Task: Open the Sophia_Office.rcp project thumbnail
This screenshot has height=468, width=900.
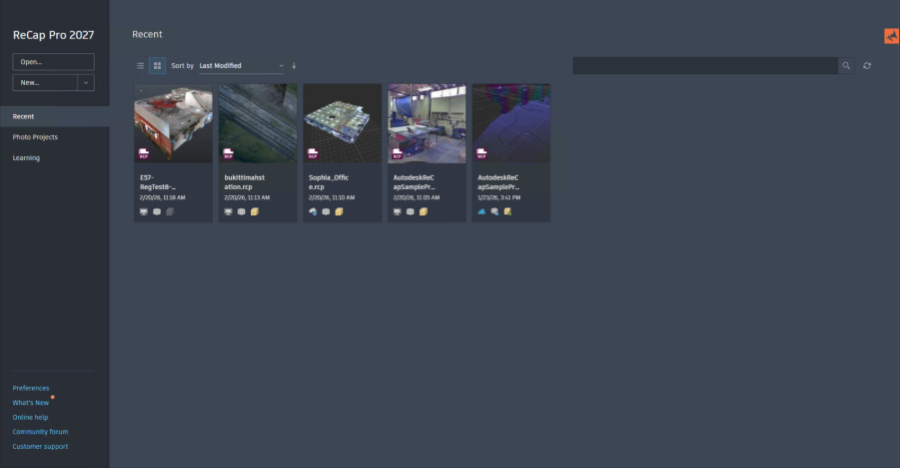Action: pyautogui.click(x=342, y=123)
